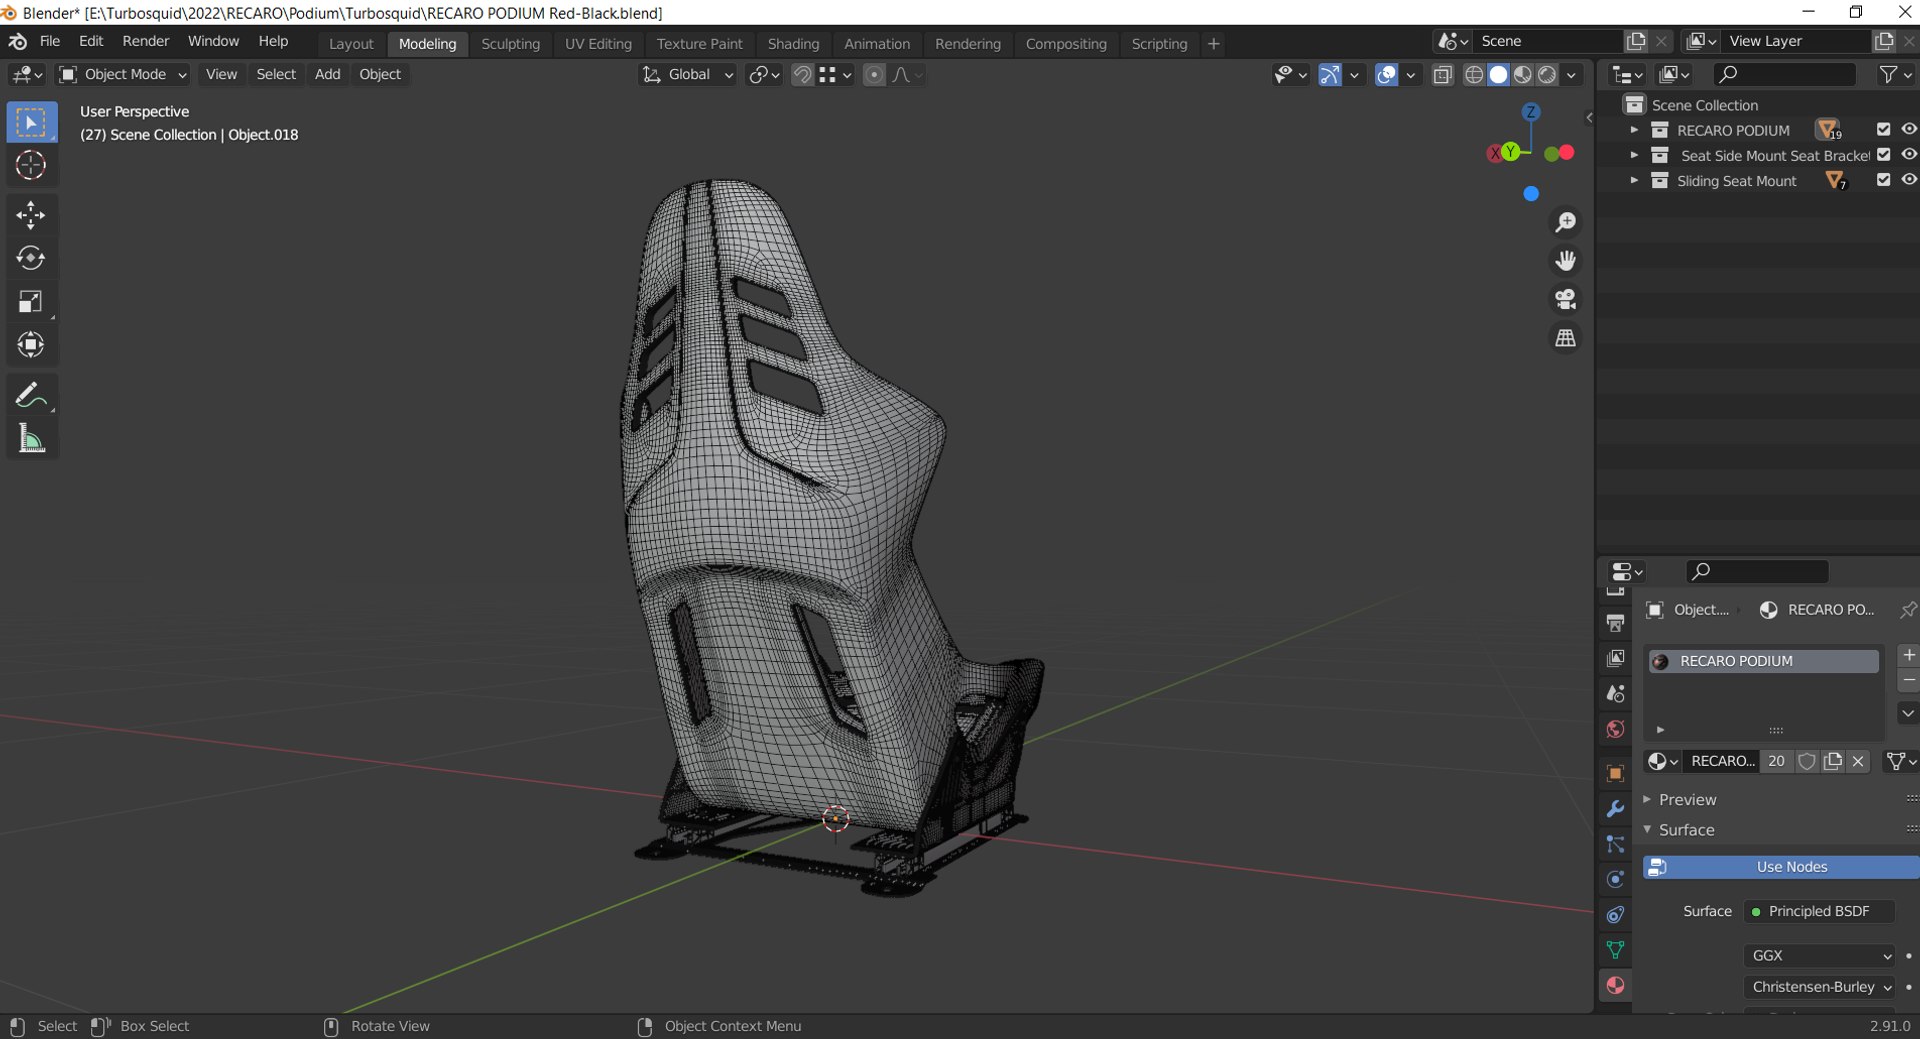Click the pin icon in Properties header
1920x1039 pixels.
(1907, 609)
